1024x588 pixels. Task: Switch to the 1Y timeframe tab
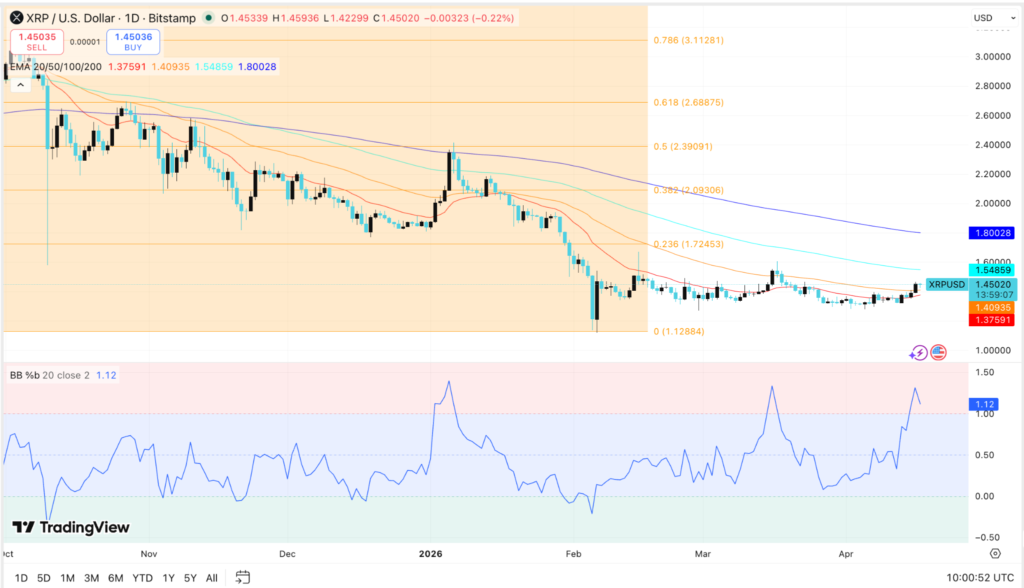point(166,578)
